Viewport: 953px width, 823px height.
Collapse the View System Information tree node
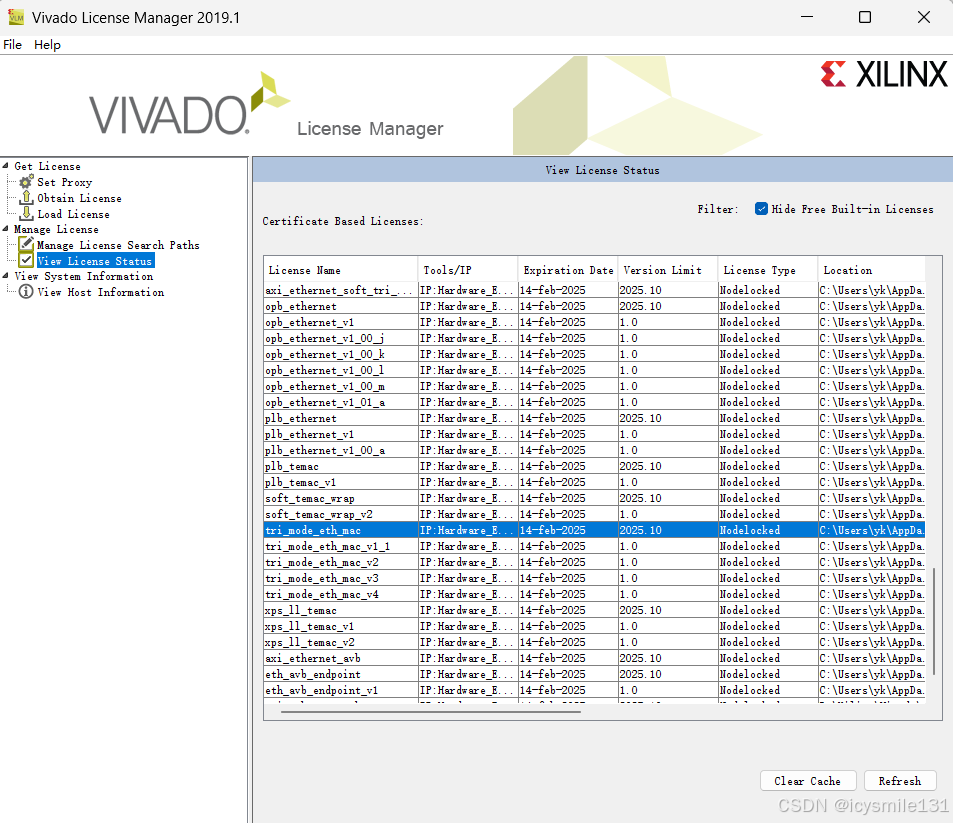click(5, 275)
